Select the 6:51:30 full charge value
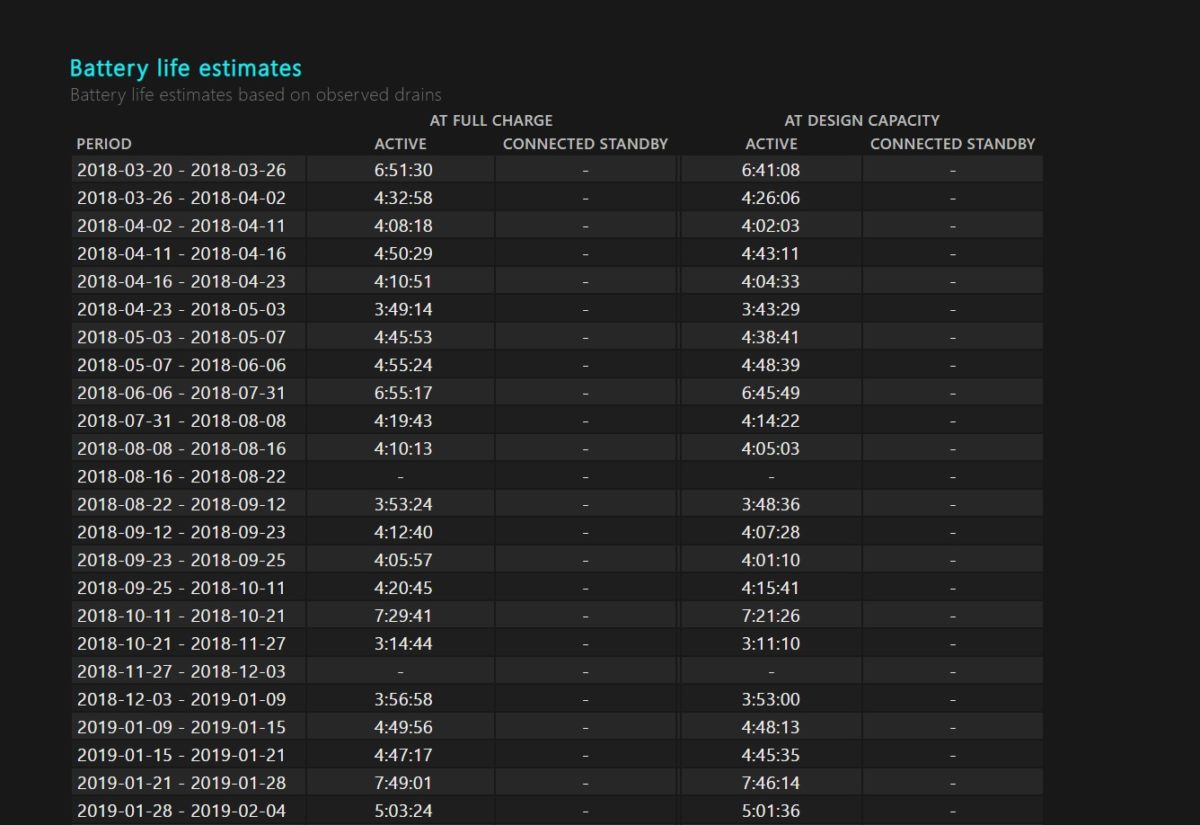The height and width of the screenshot is (825, 1200). click(x=404, y=170)
